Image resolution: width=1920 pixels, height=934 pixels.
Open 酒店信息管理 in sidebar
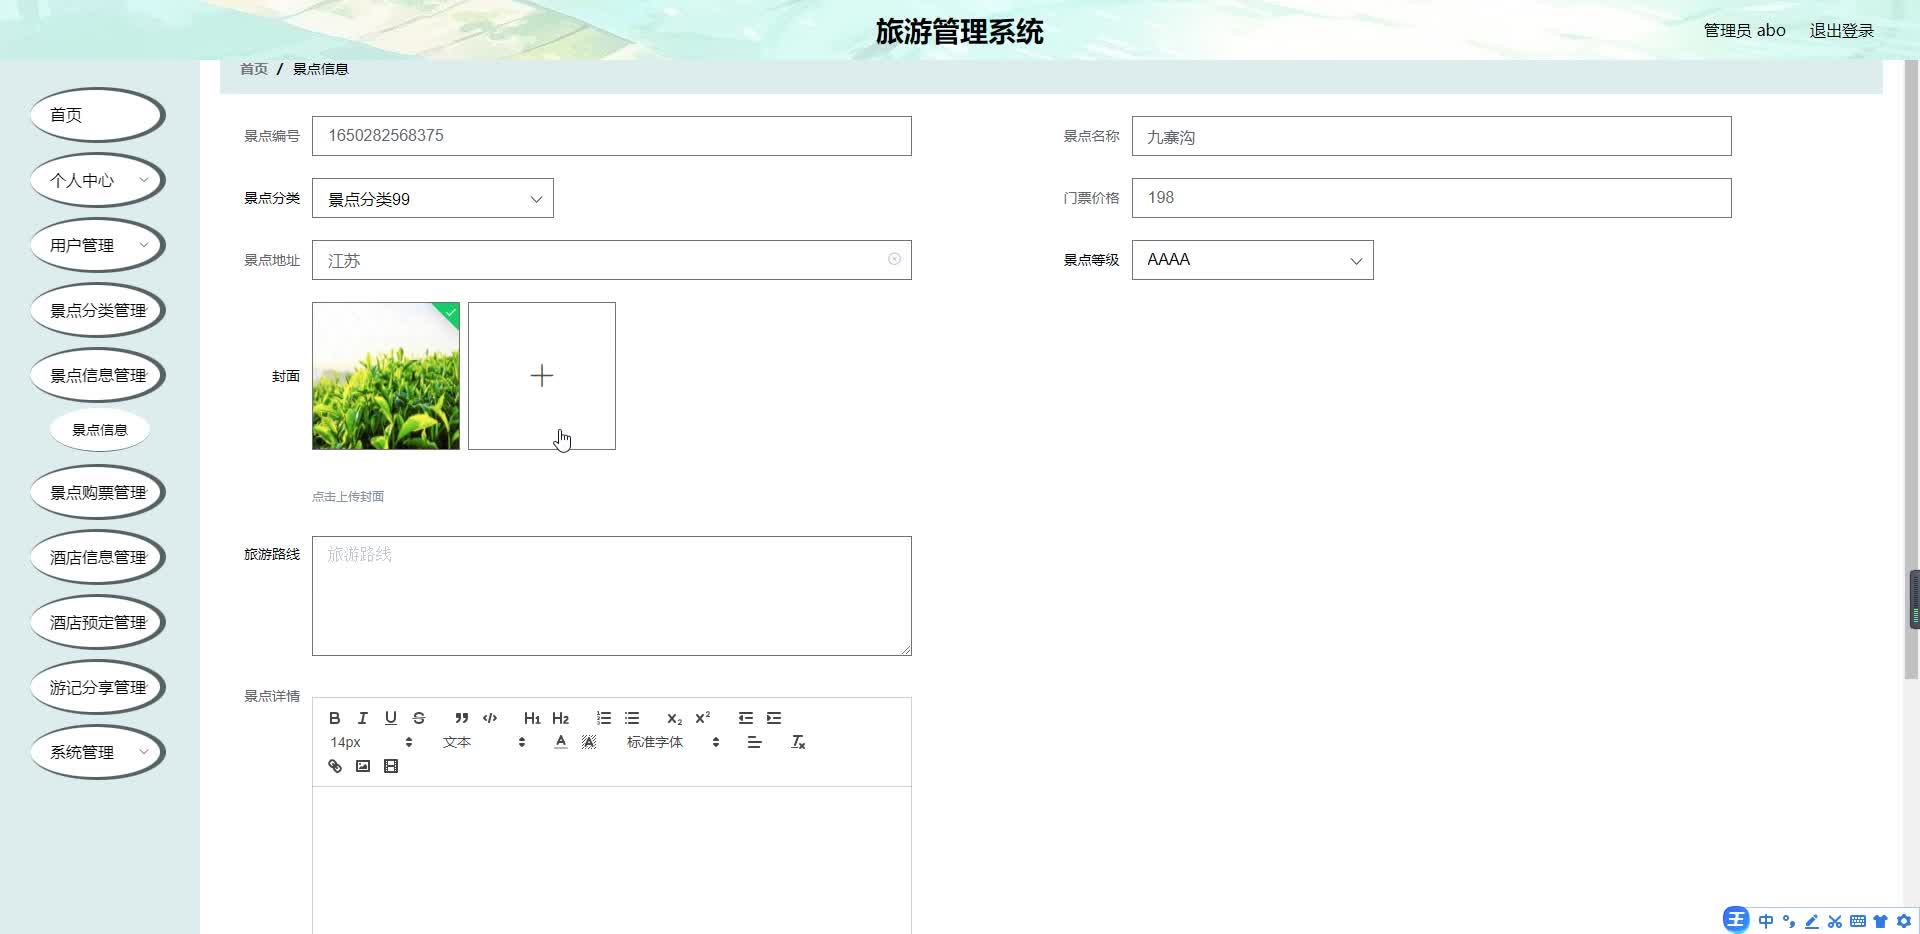click(98, 557)
